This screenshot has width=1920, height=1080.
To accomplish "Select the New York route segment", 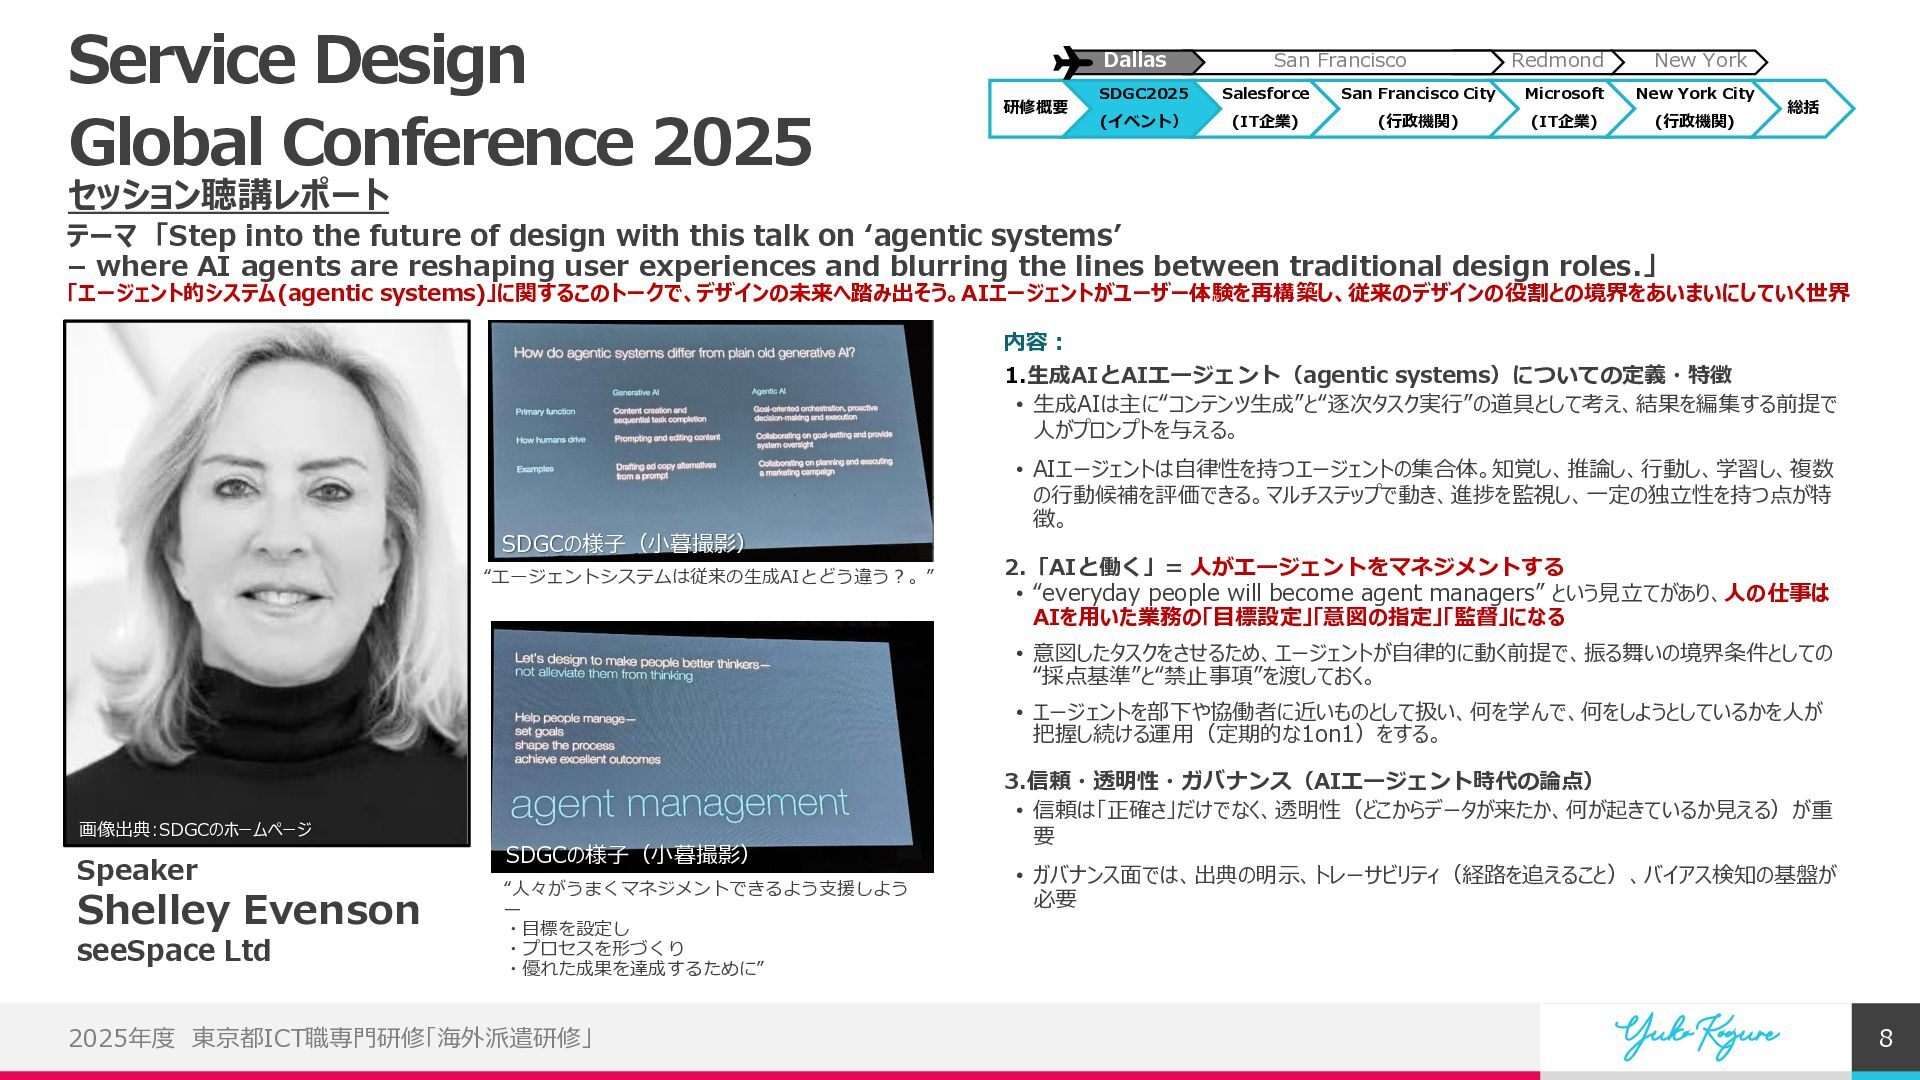I will (1699, 61).
